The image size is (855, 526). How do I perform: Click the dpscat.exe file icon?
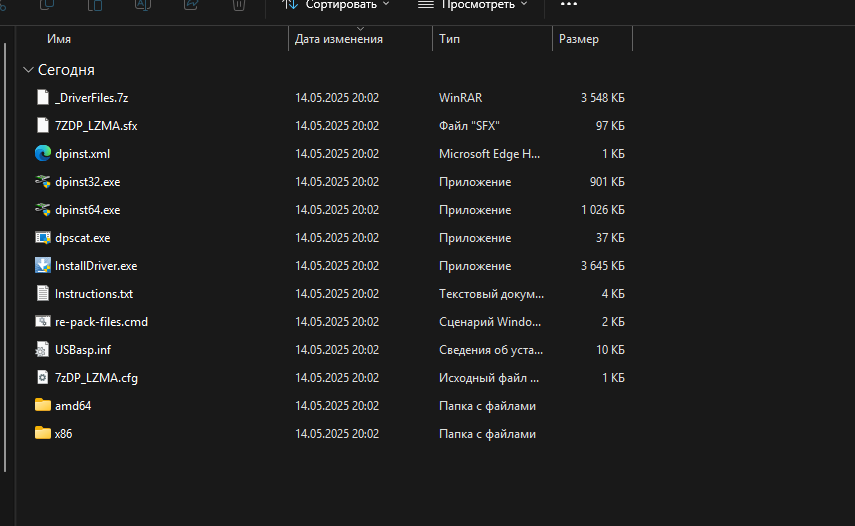coord(42,238)
